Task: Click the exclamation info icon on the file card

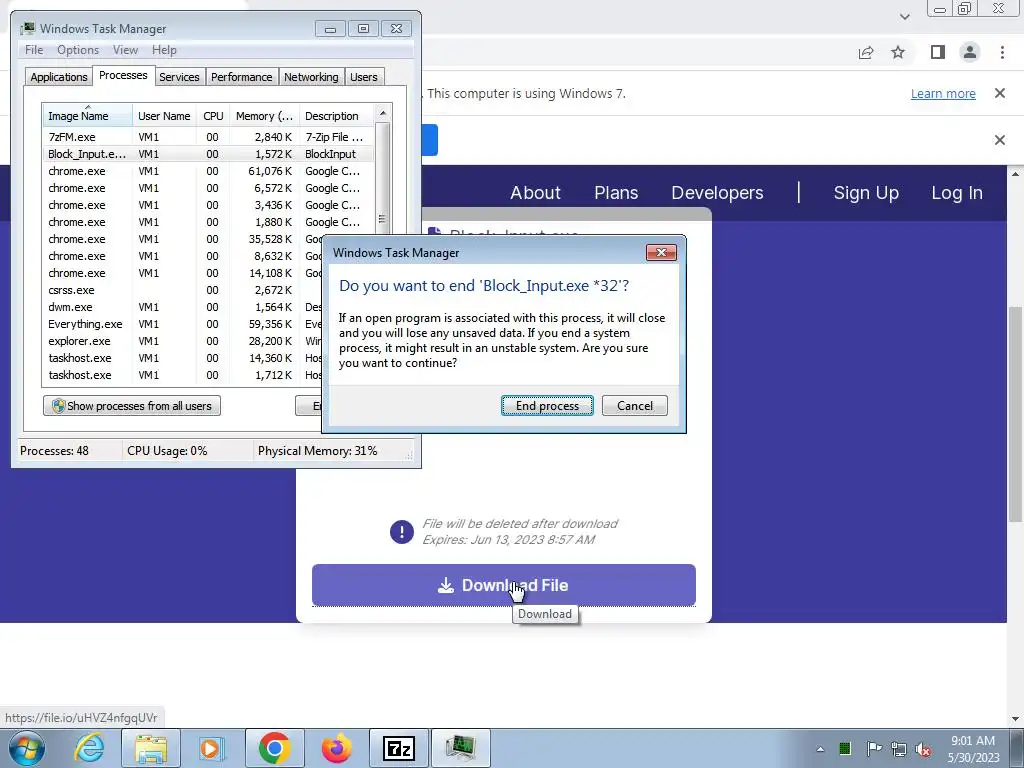Action: point(402,532)
